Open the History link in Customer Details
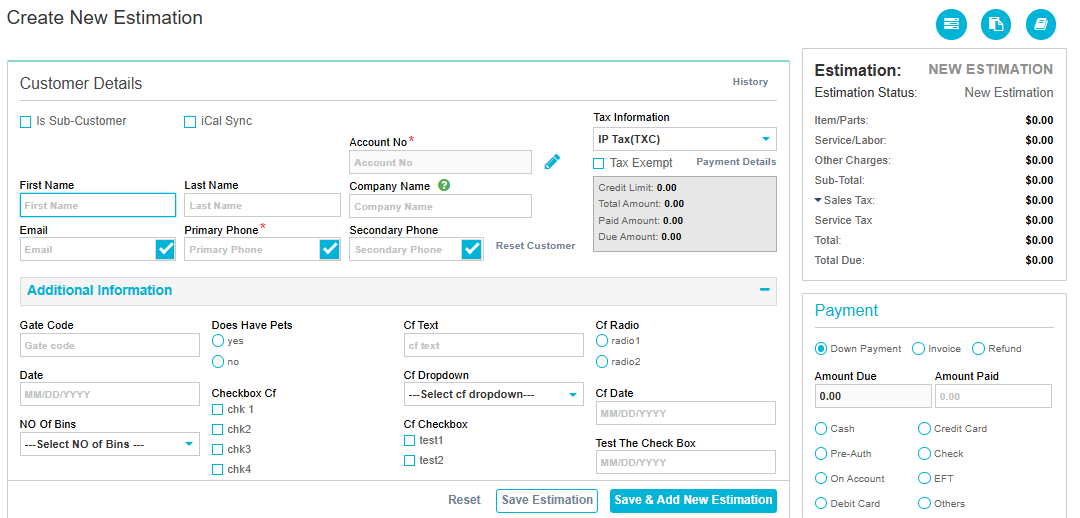Viewport: 1080px width, 518px height. pos(750,82)
